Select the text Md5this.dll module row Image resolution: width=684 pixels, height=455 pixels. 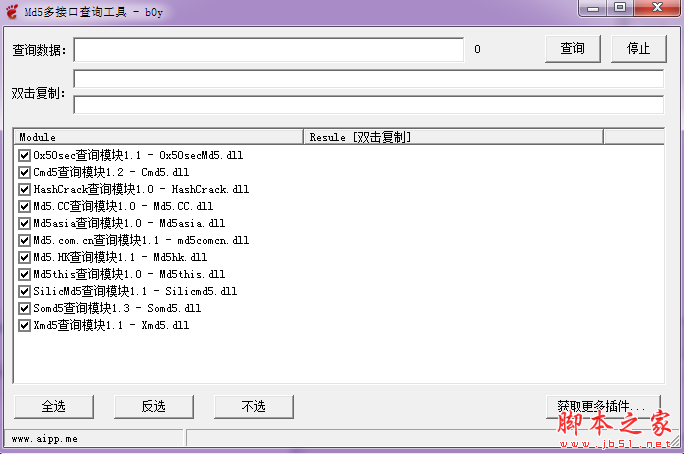click(129, 274)
